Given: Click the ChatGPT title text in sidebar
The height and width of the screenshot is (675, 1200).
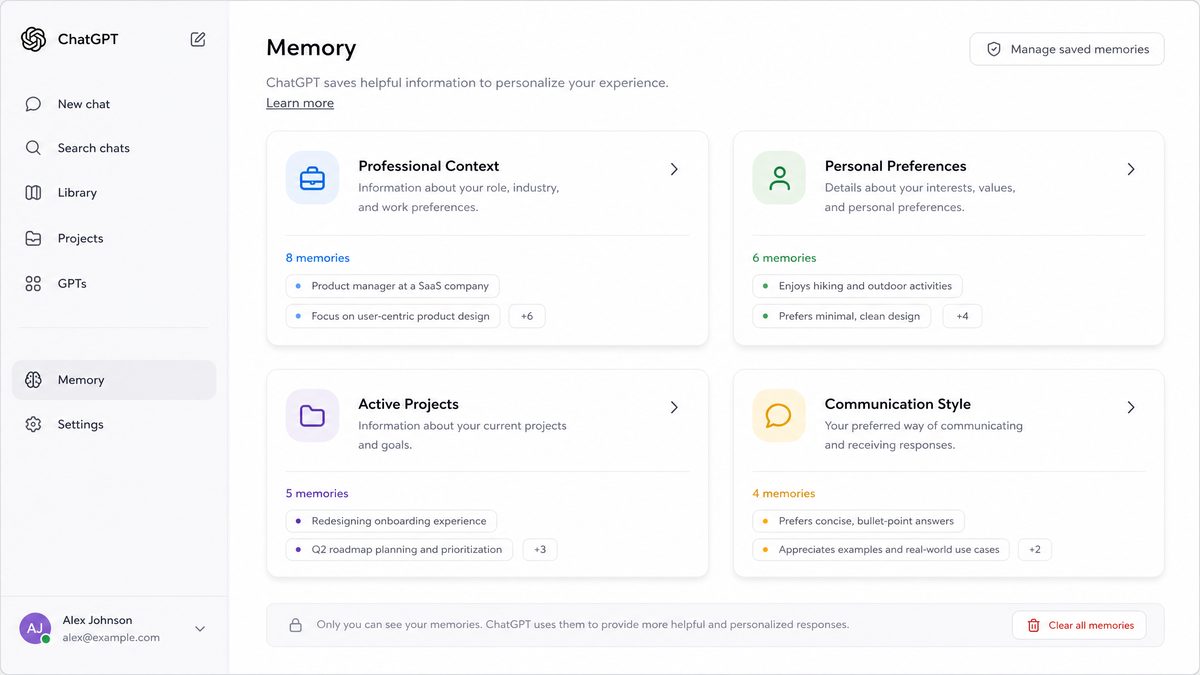Looking at the screenshot, I should click(x=88, y=39).
